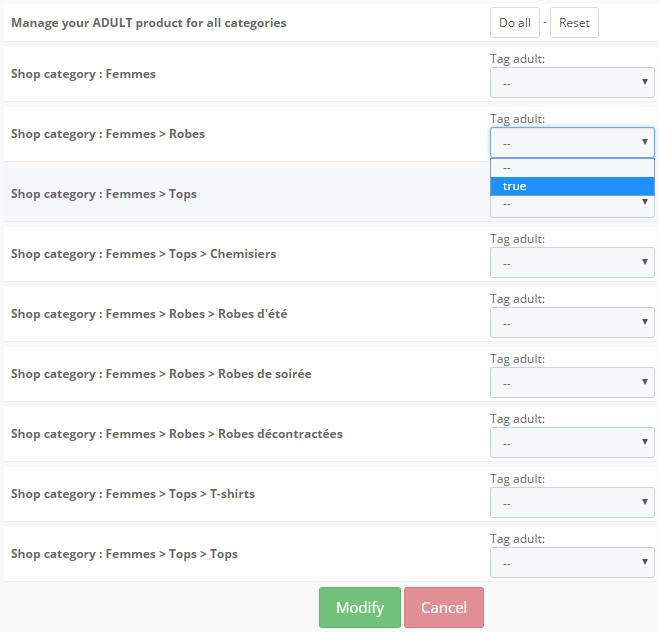
Task: Click the red Cancel button
Action: pos(444,608)
